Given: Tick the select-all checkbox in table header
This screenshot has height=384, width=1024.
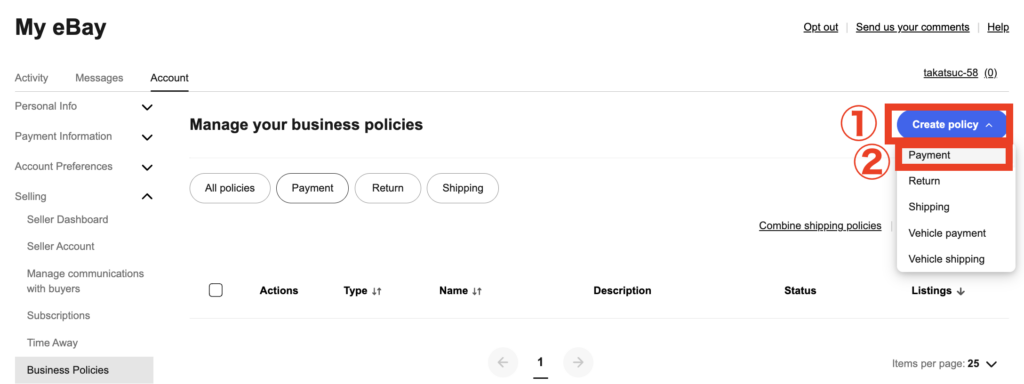Looking at the screenshot, I should [x=216, y=291].
